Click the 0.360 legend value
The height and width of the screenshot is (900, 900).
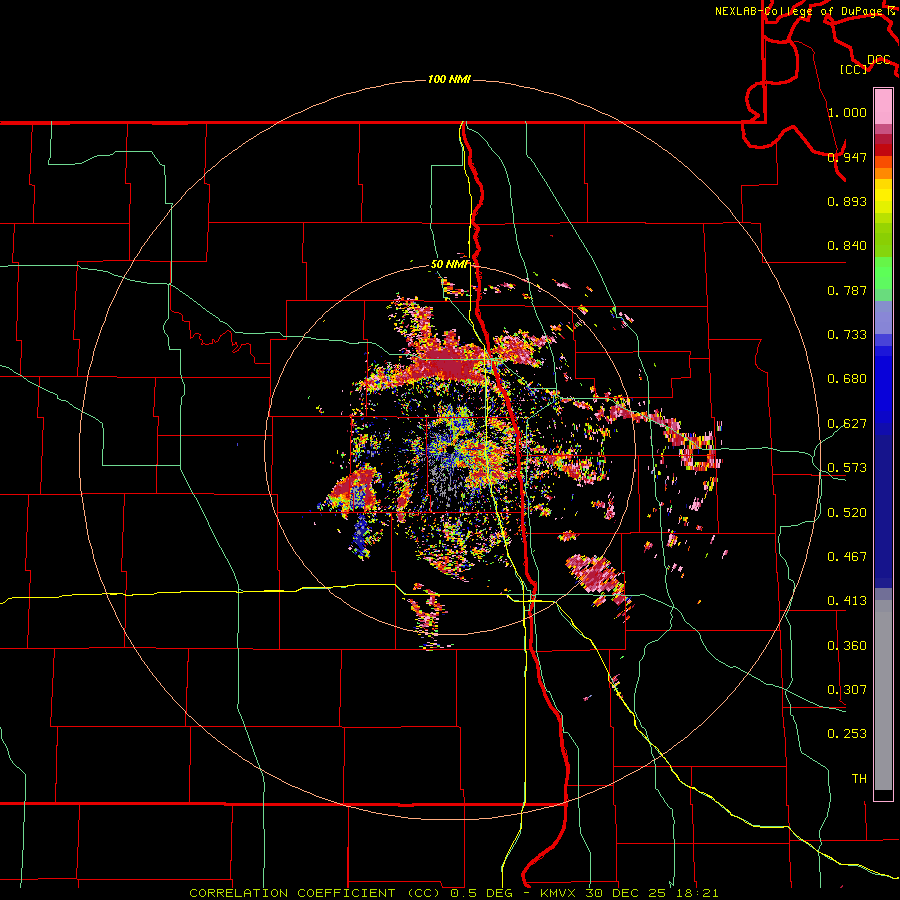click(847, 646)
